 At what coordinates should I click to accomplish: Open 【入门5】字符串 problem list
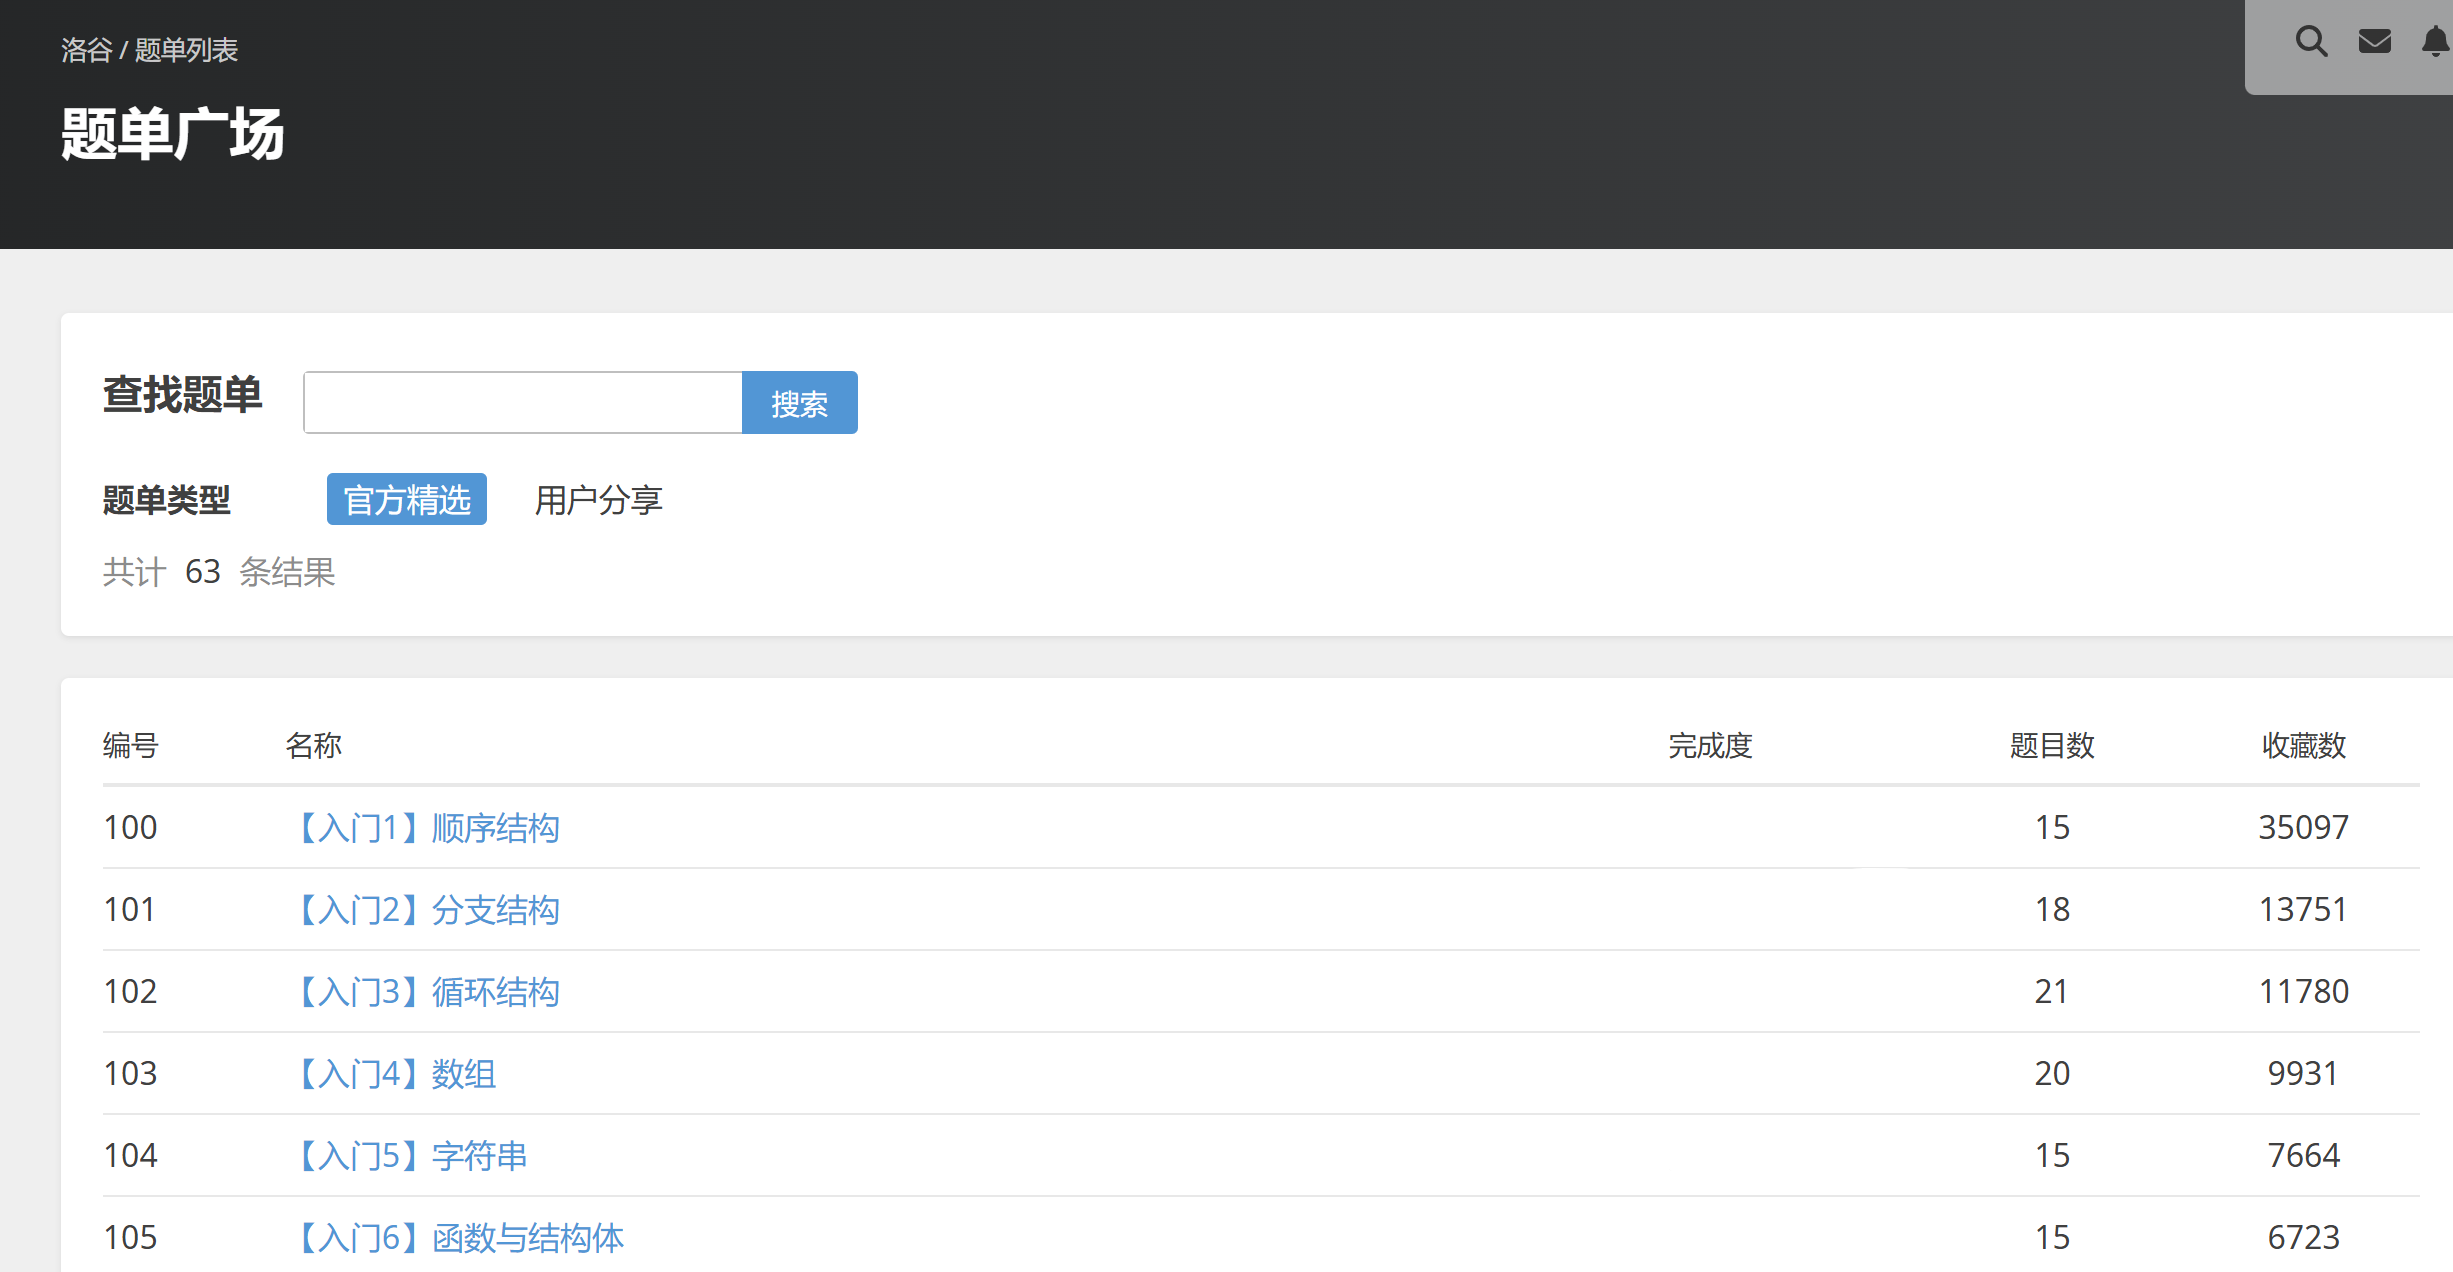pos(414,1156)
